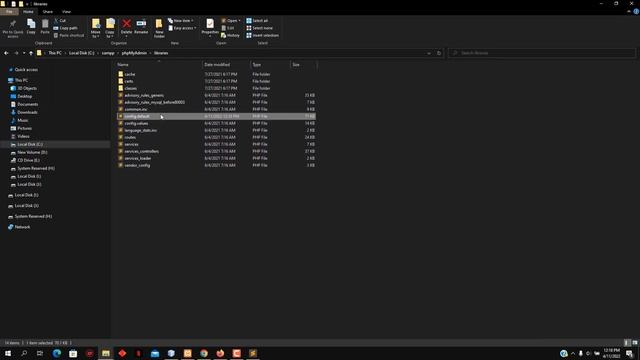The image size is (640, 360).
Task: Open the File menu tab
Action: pos(9,12)
